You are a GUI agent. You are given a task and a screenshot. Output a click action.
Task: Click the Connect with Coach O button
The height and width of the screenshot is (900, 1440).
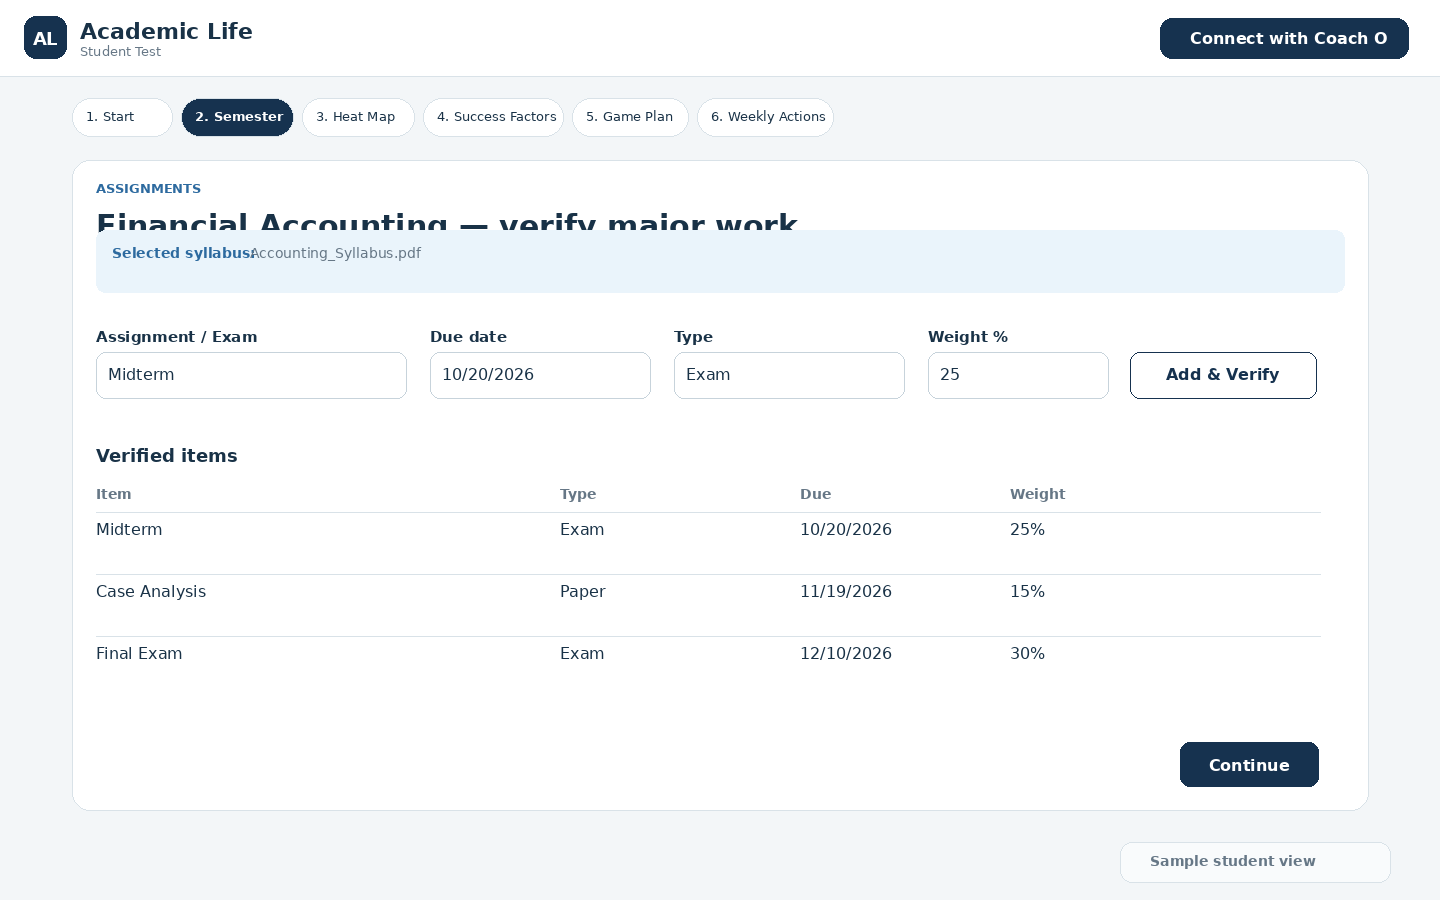click(1284, 38)
